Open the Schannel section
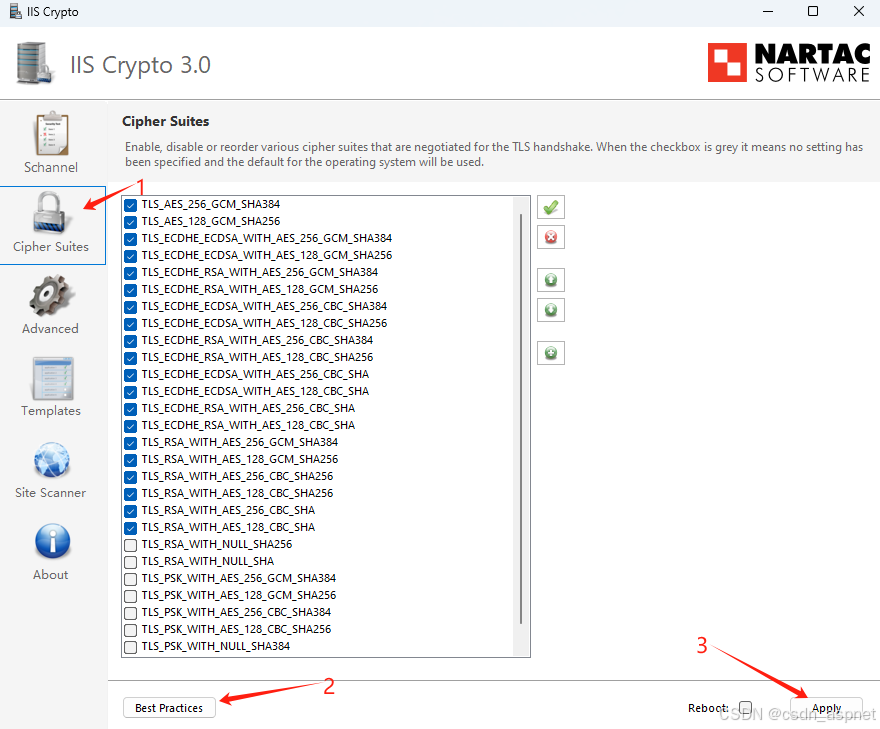The width and height of the screenshot is (880, 729). (x=52, y=143)
